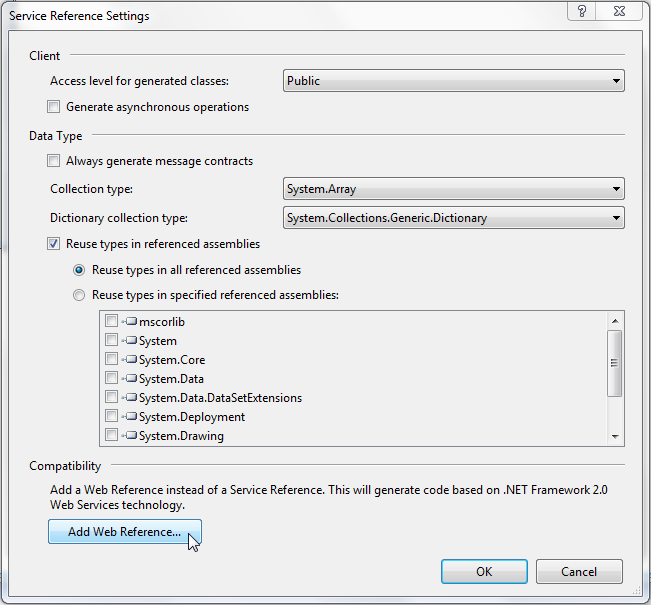
Task: Cancel the Service Reference Settings dialog
Action: pos(579,572)
